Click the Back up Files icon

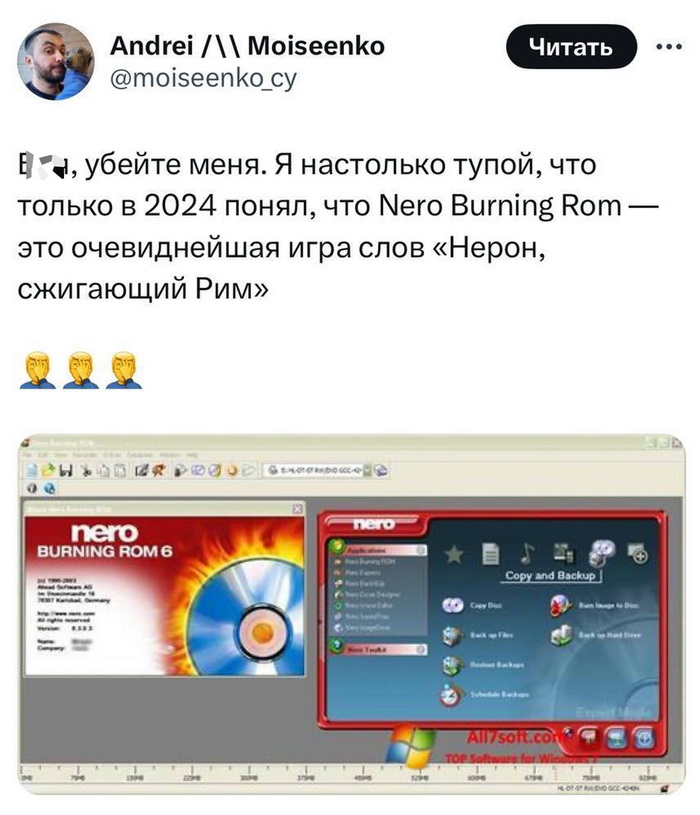point(452,635)
